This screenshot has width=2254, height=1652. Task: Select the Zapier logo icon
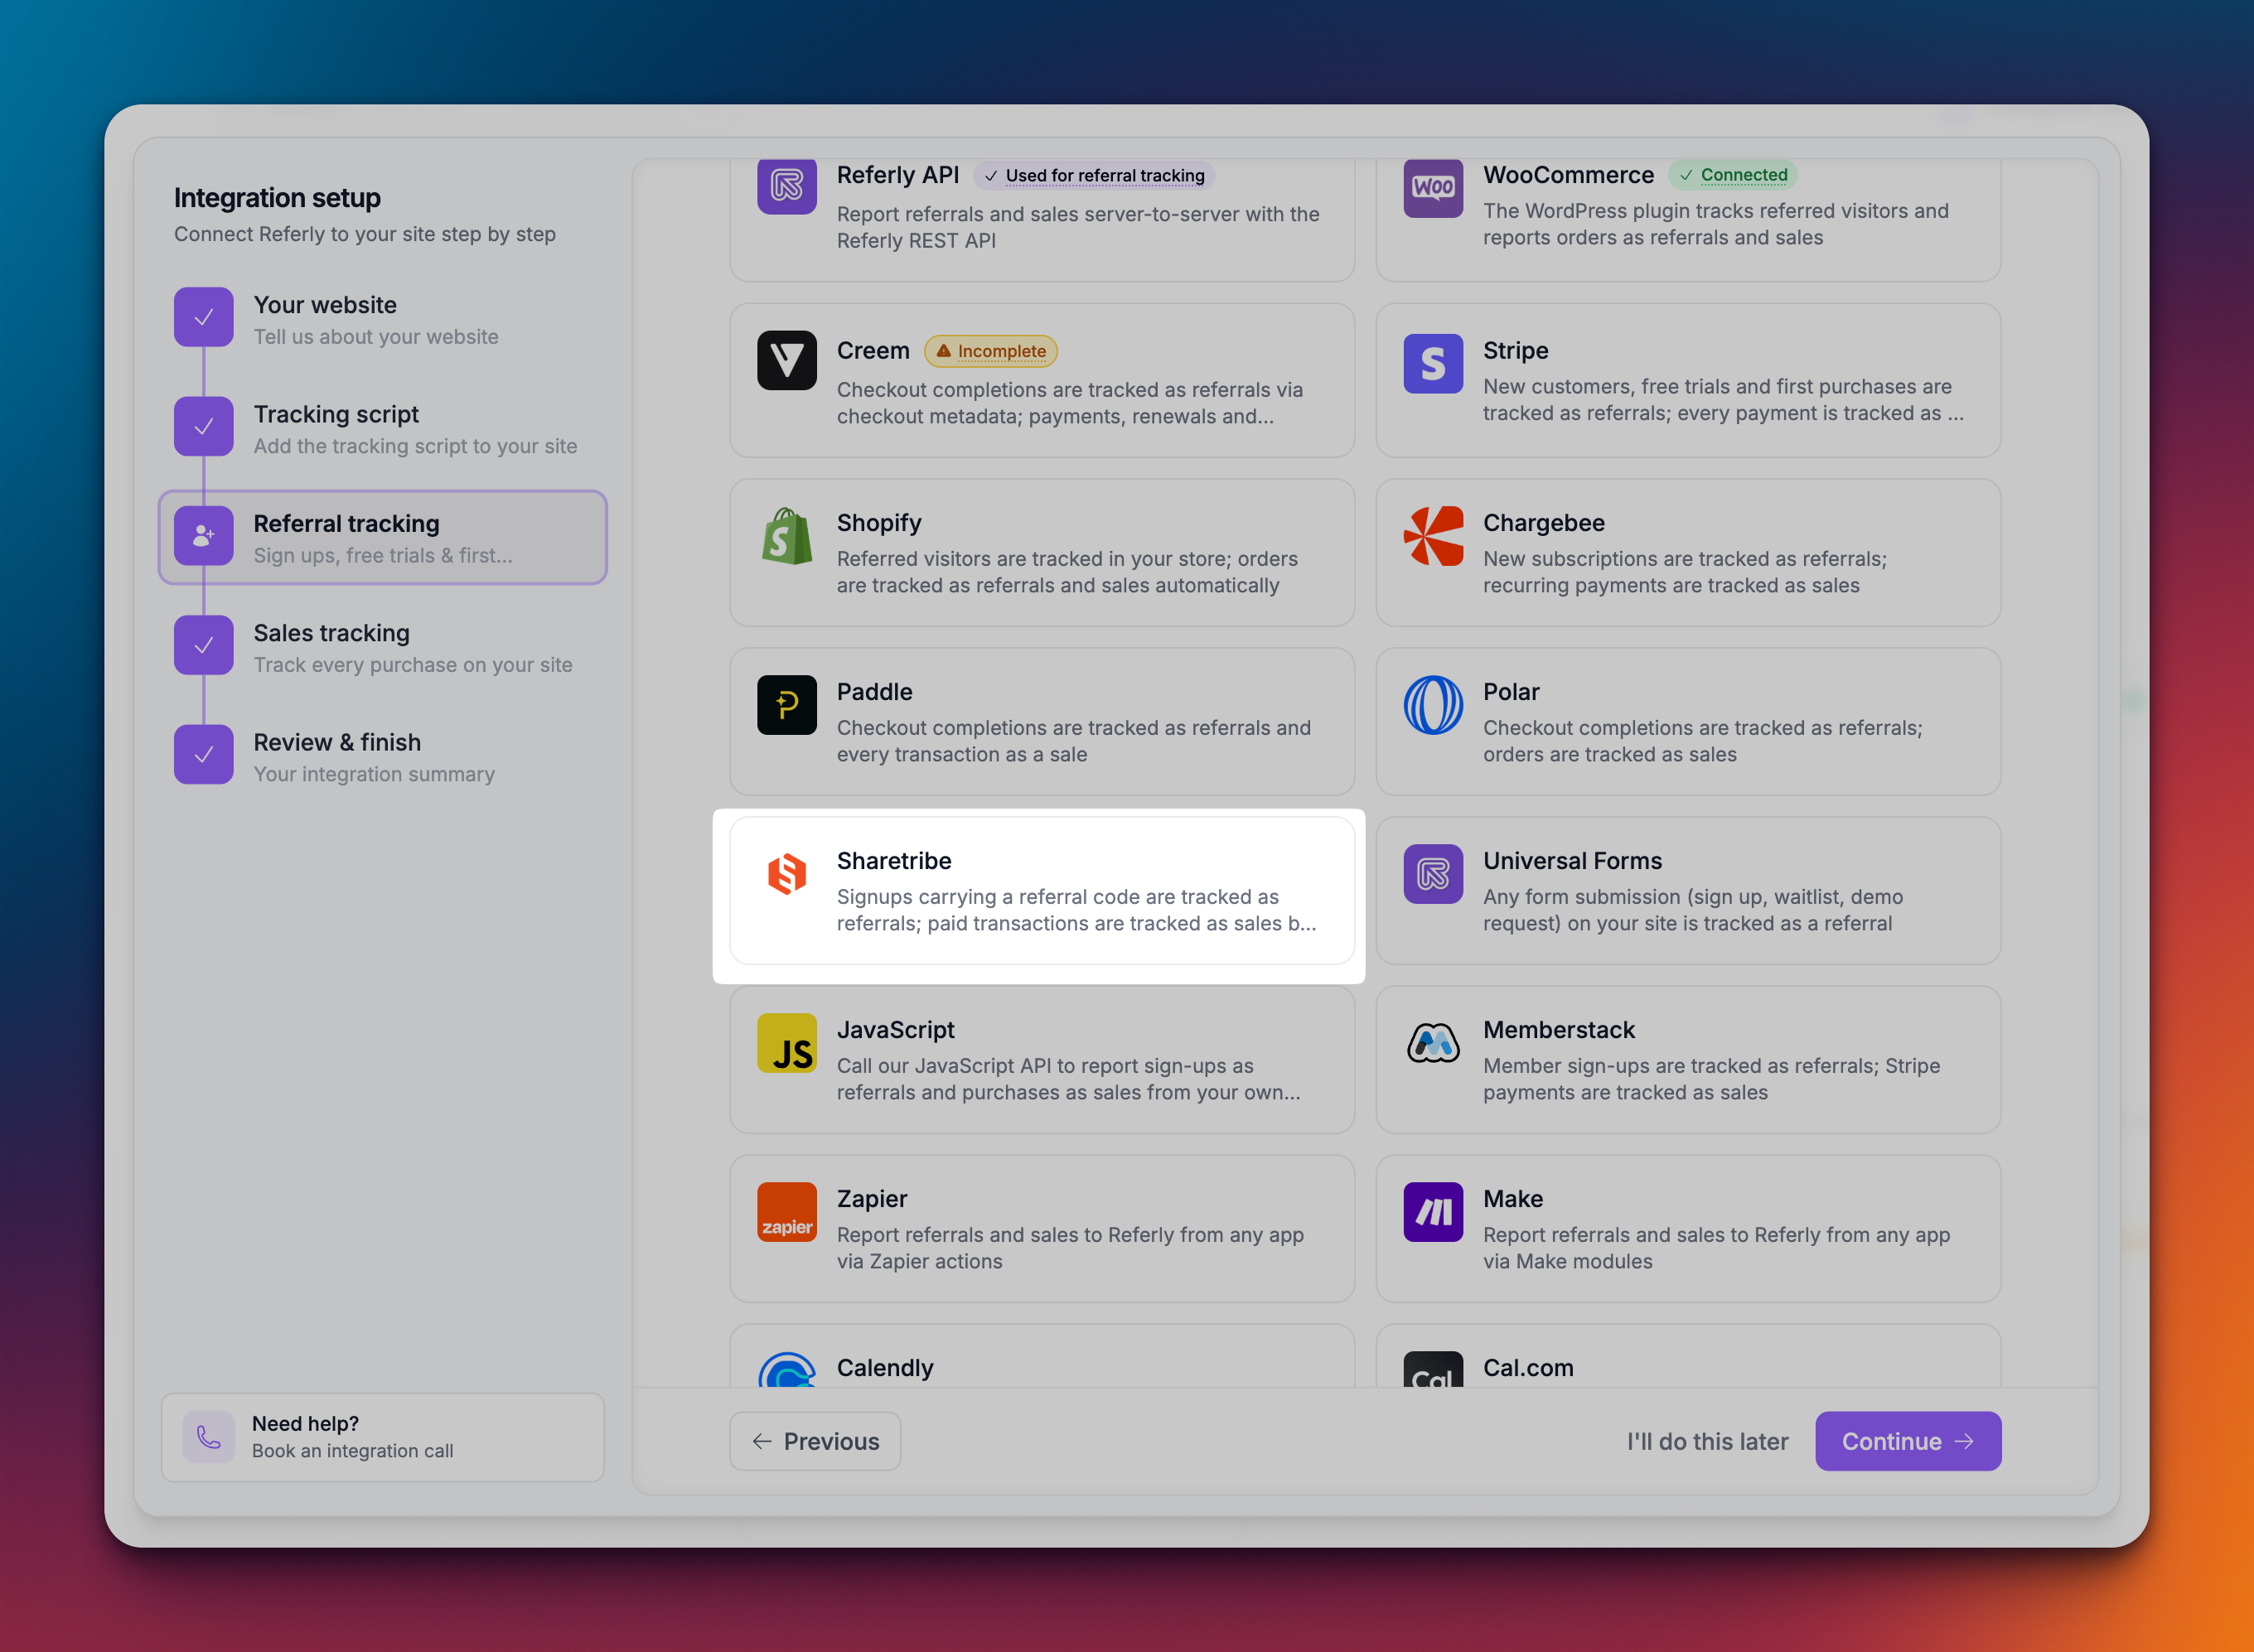tap(786, 1212)
